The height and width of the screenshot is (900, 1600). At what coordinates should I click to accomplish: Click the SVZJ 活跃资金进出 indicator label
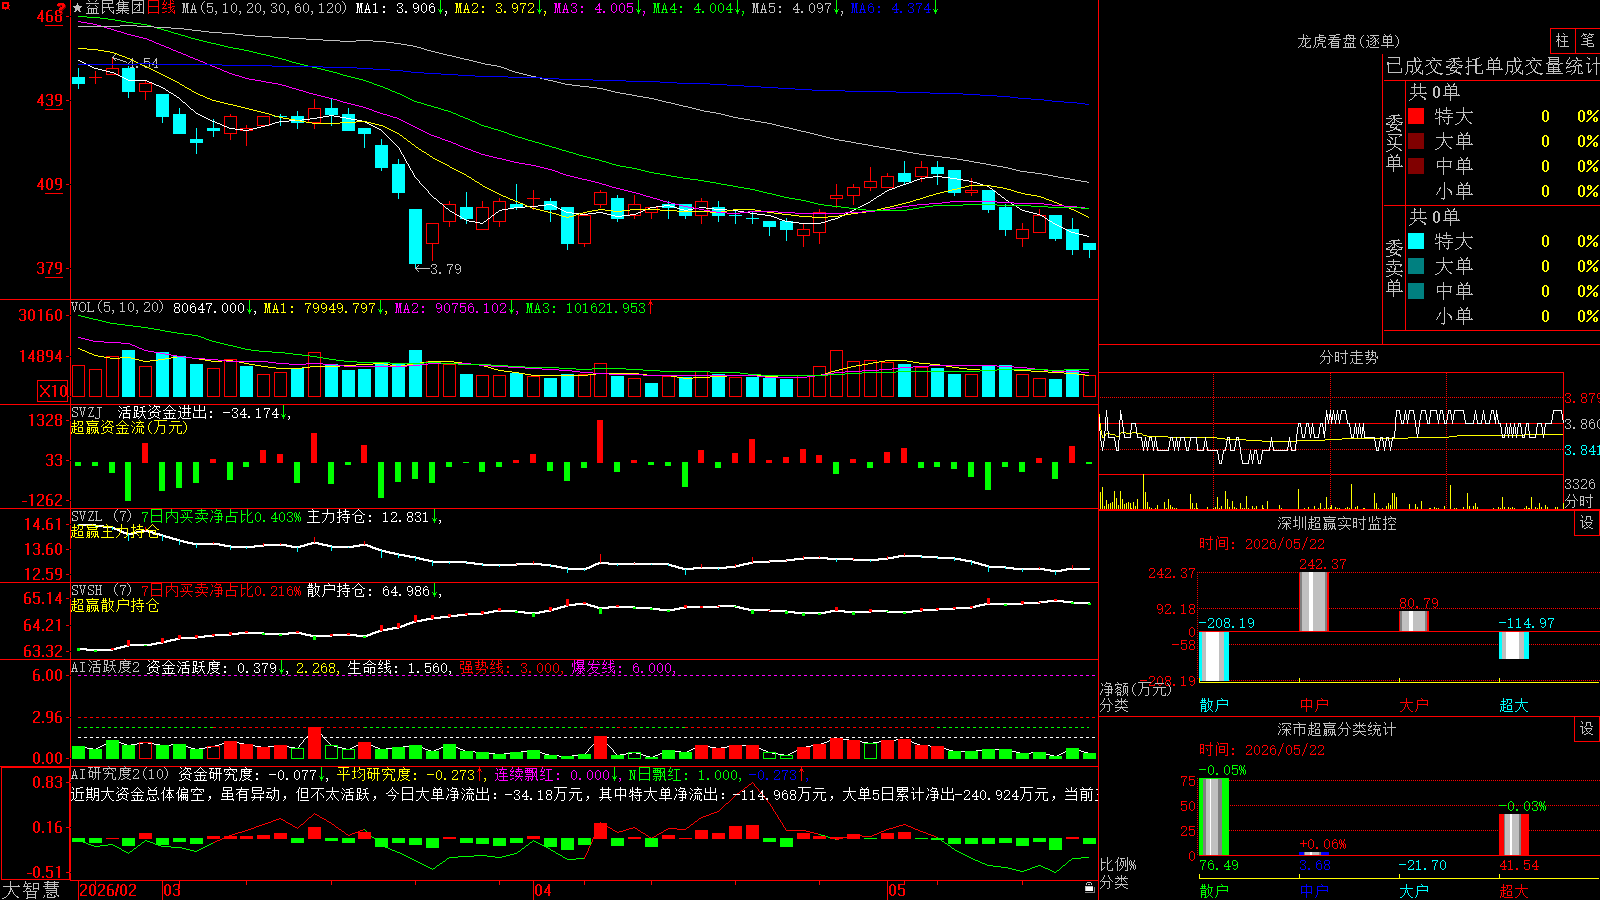pos(142,412)
